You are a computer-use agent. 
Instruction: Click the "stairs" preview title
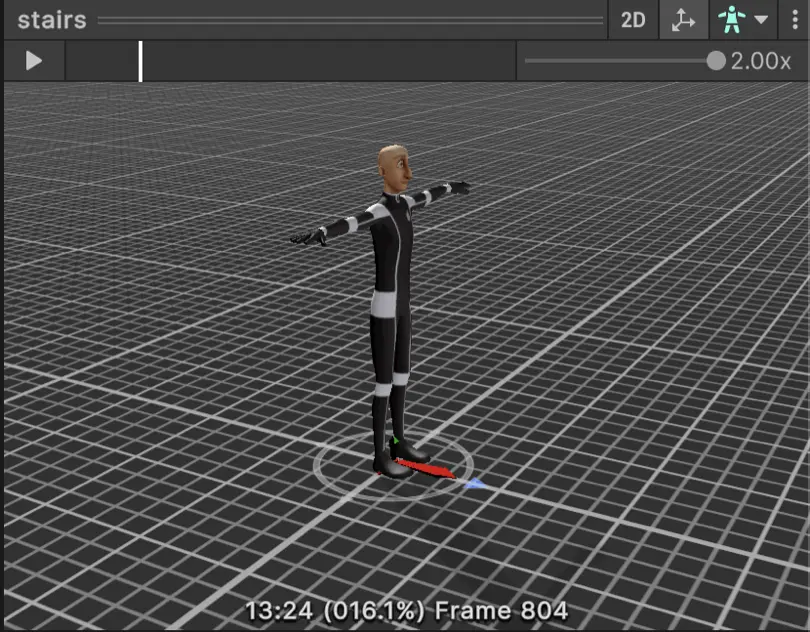click(x=51, y=20)
